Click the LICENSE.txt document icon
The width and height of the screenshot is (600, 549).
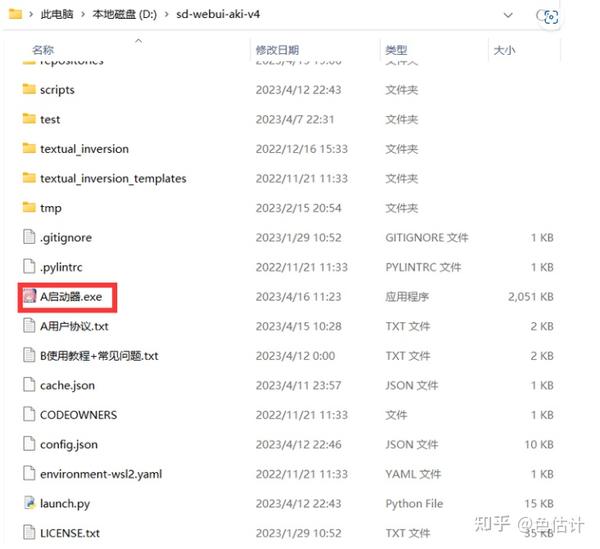(x=29, y=533)
